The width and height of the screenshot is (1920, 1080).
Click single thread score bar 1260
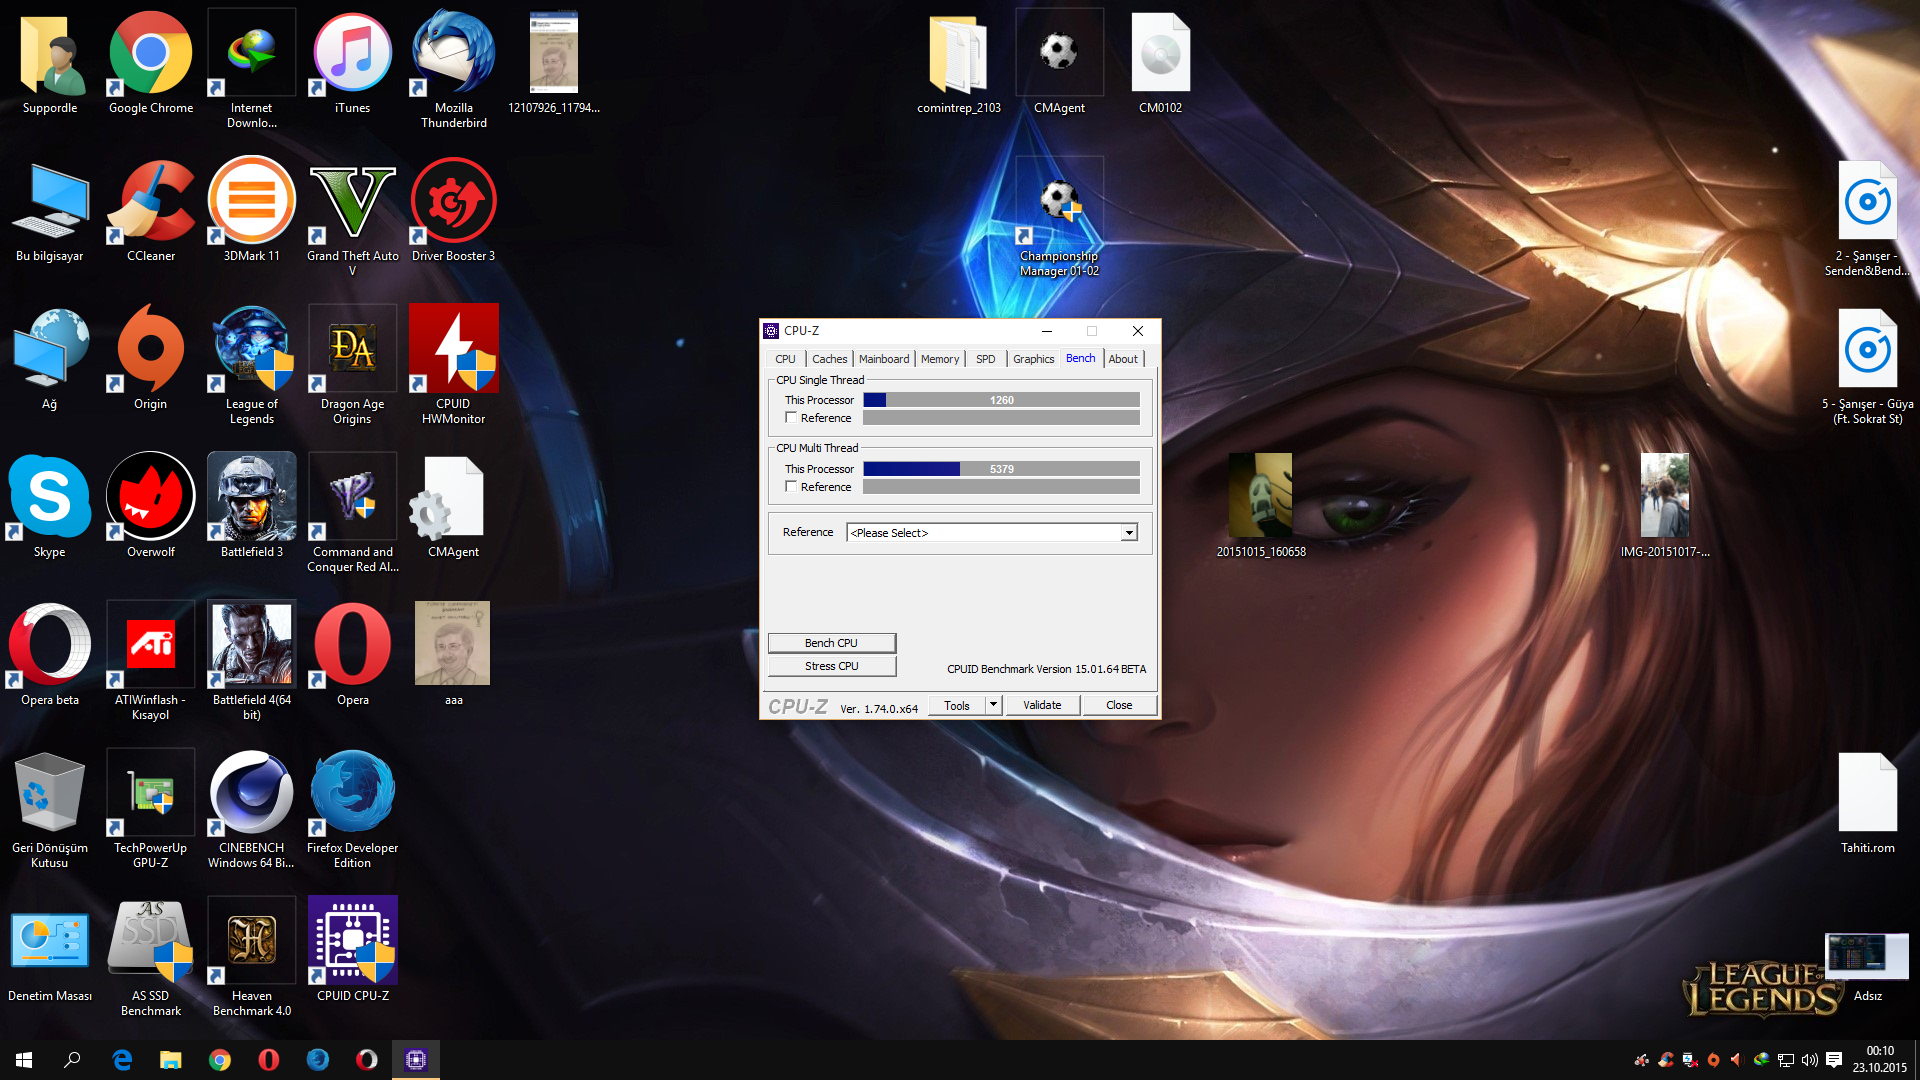1001,400
